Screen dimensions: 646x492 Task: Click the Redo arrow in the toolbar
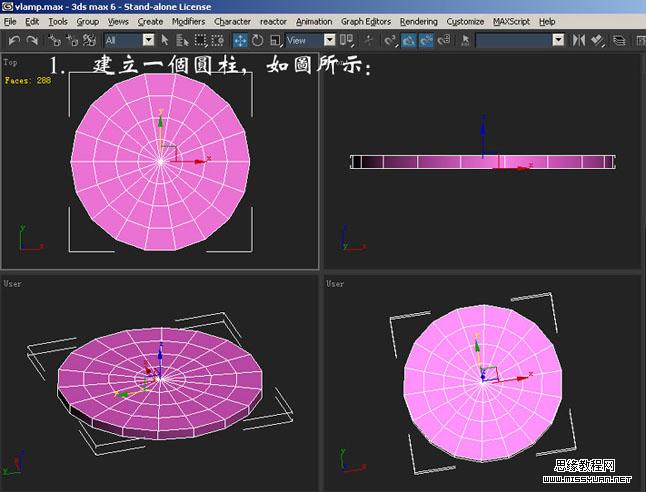[x=32, y=40]
